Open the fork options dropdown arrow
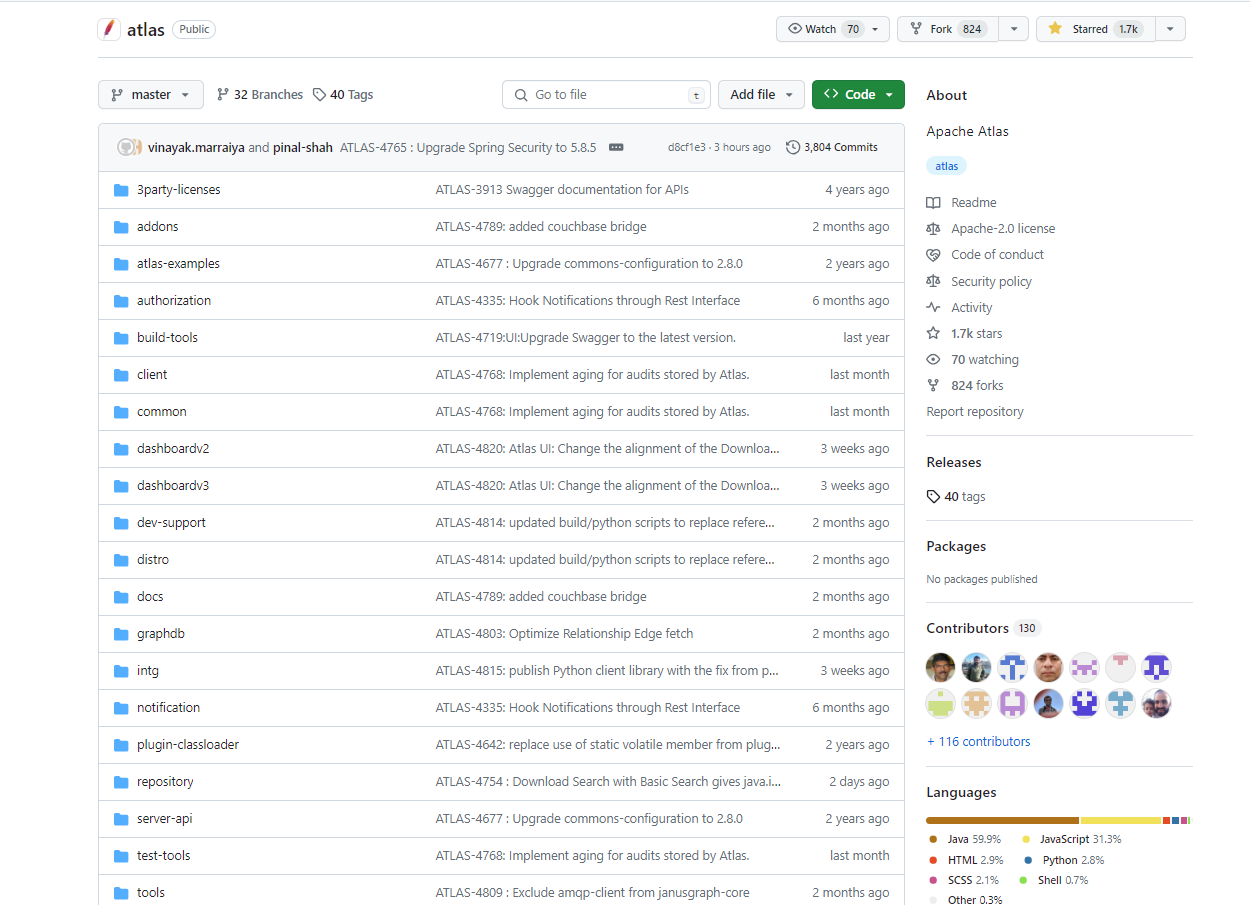The image size is (1250, 905). pyautogui.click(x=1013, y=29)
